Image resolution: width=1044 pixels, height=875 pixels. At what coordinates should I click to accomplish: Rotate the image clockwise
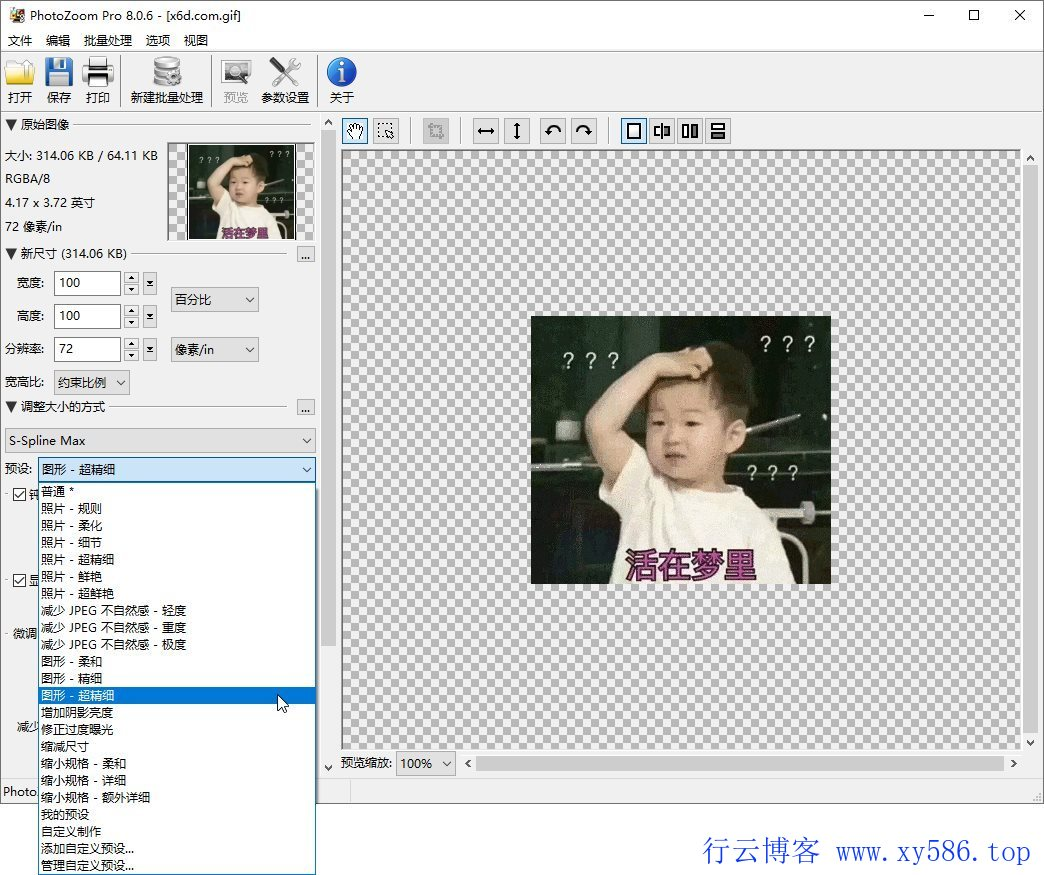click(585, 130)
